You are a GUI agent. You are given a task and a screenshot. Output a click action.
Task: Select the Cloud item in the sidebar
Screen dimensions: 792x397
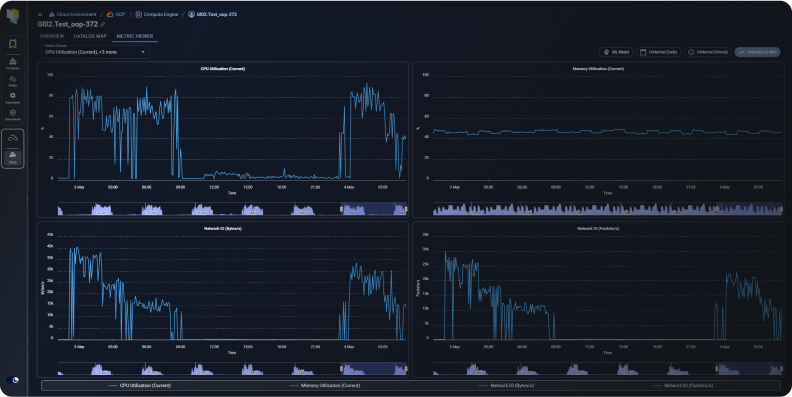tap(13, 157)
